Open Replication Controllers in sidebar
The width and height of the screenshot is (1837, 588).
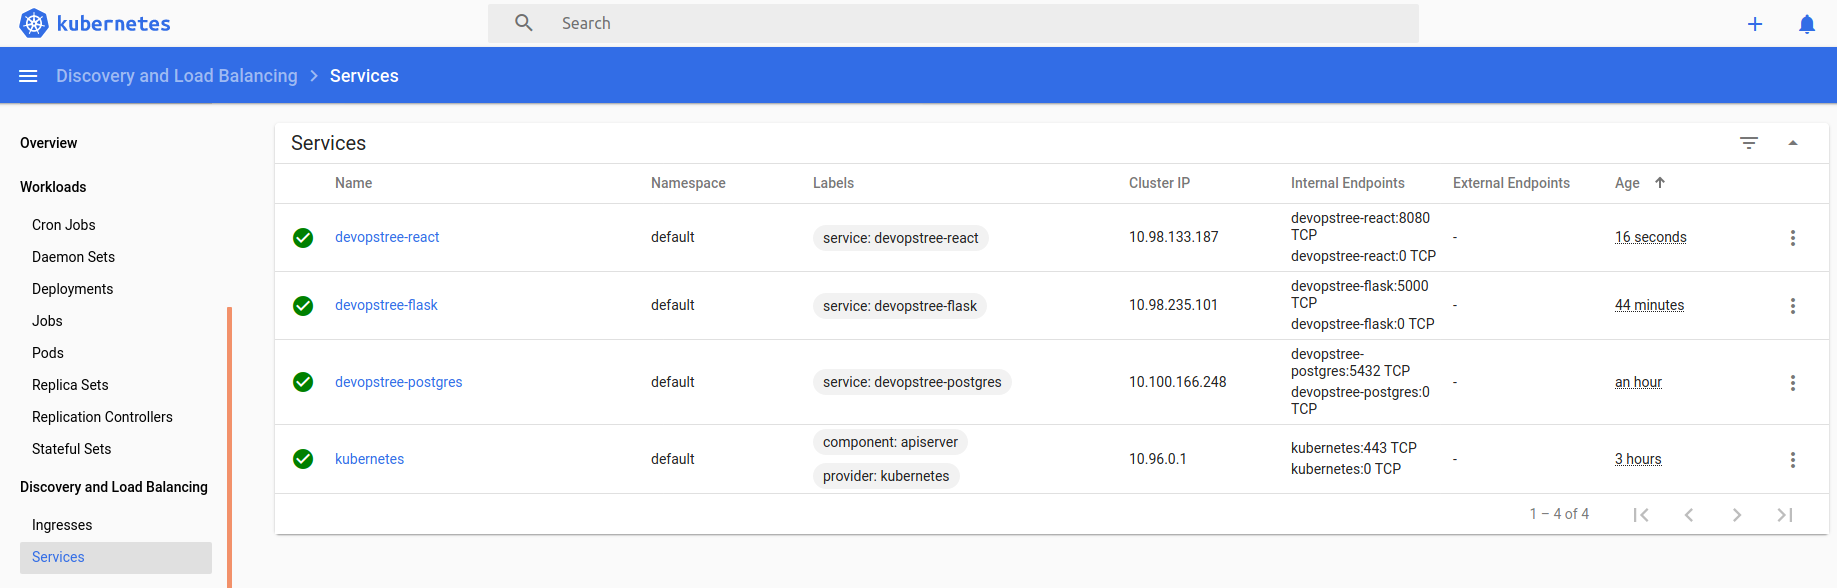[x=102, y=417]
